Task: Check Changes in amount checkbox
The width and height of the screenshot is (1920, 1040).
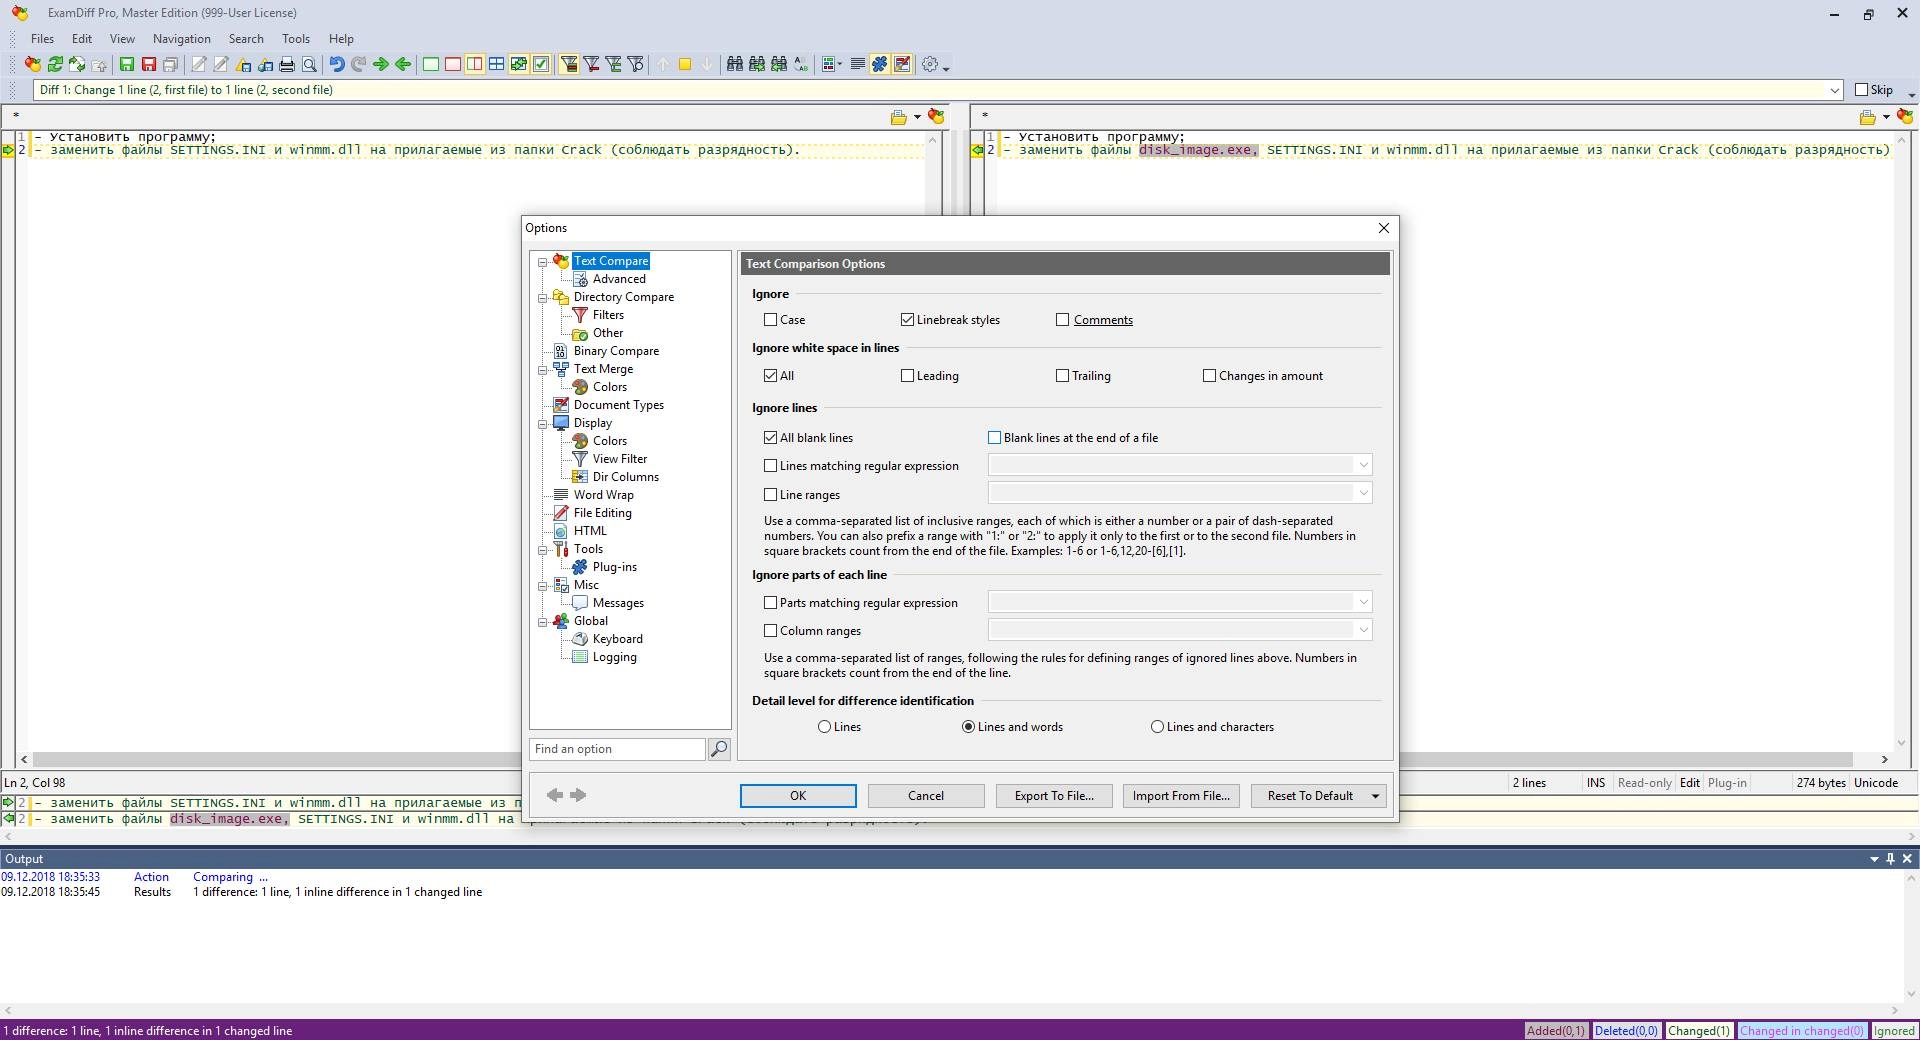Action: 1209,376
